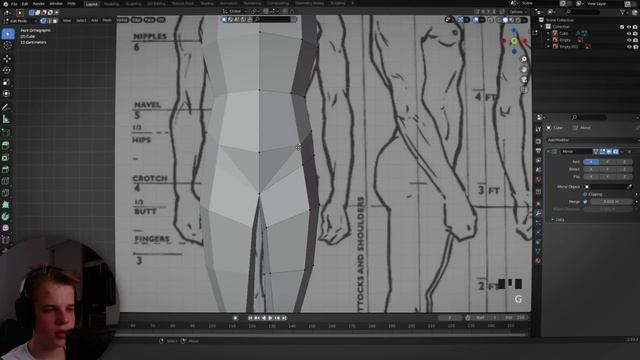Switch to the Sculpting workspace tab

(x=133, y=4)
